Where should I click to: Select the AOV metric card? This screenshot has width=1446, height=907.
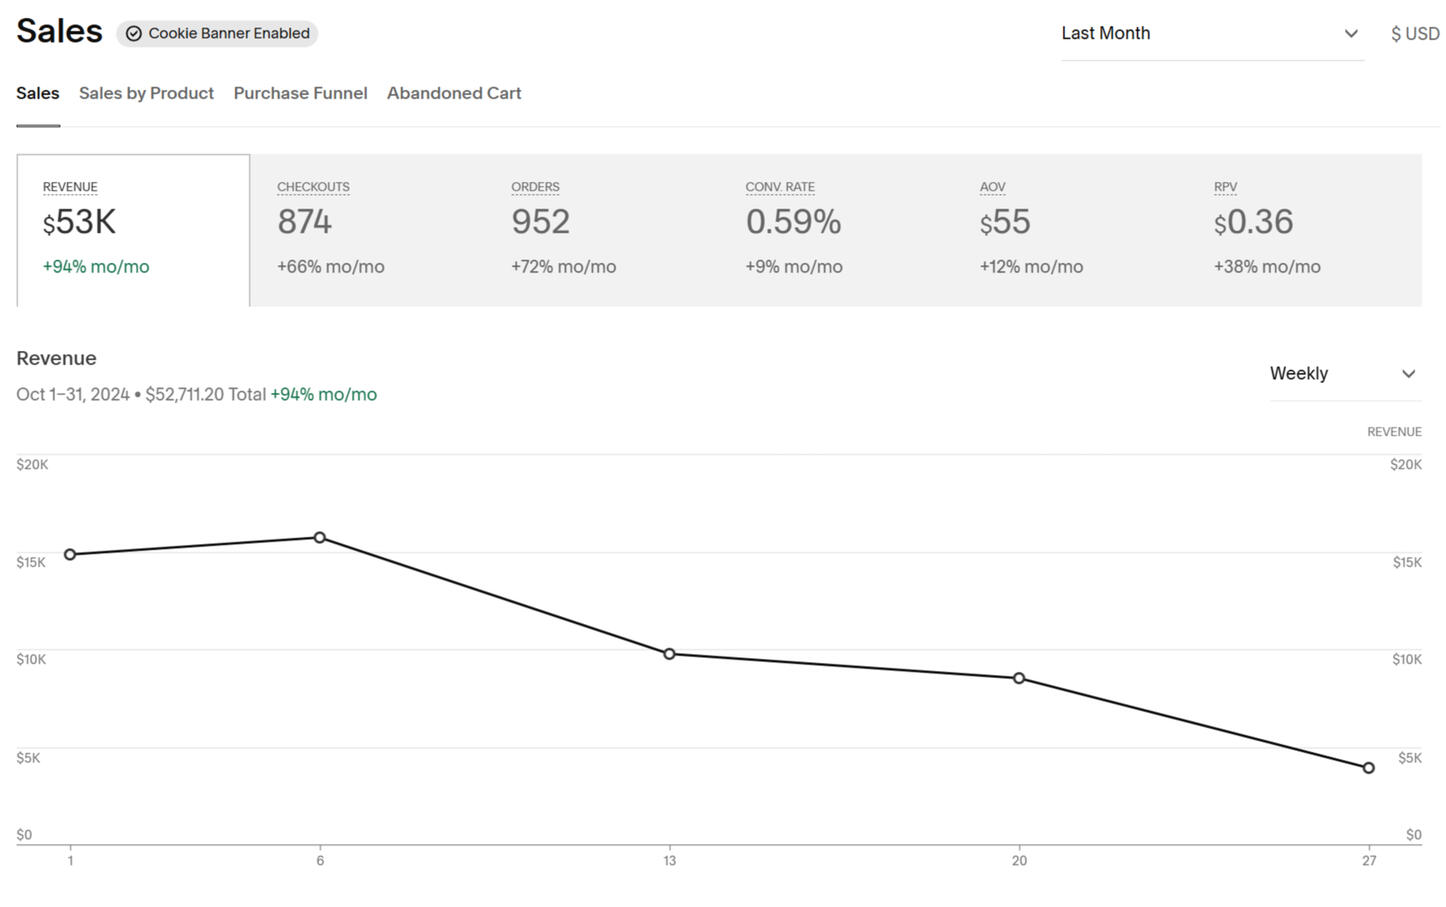tap(1070, 230)
